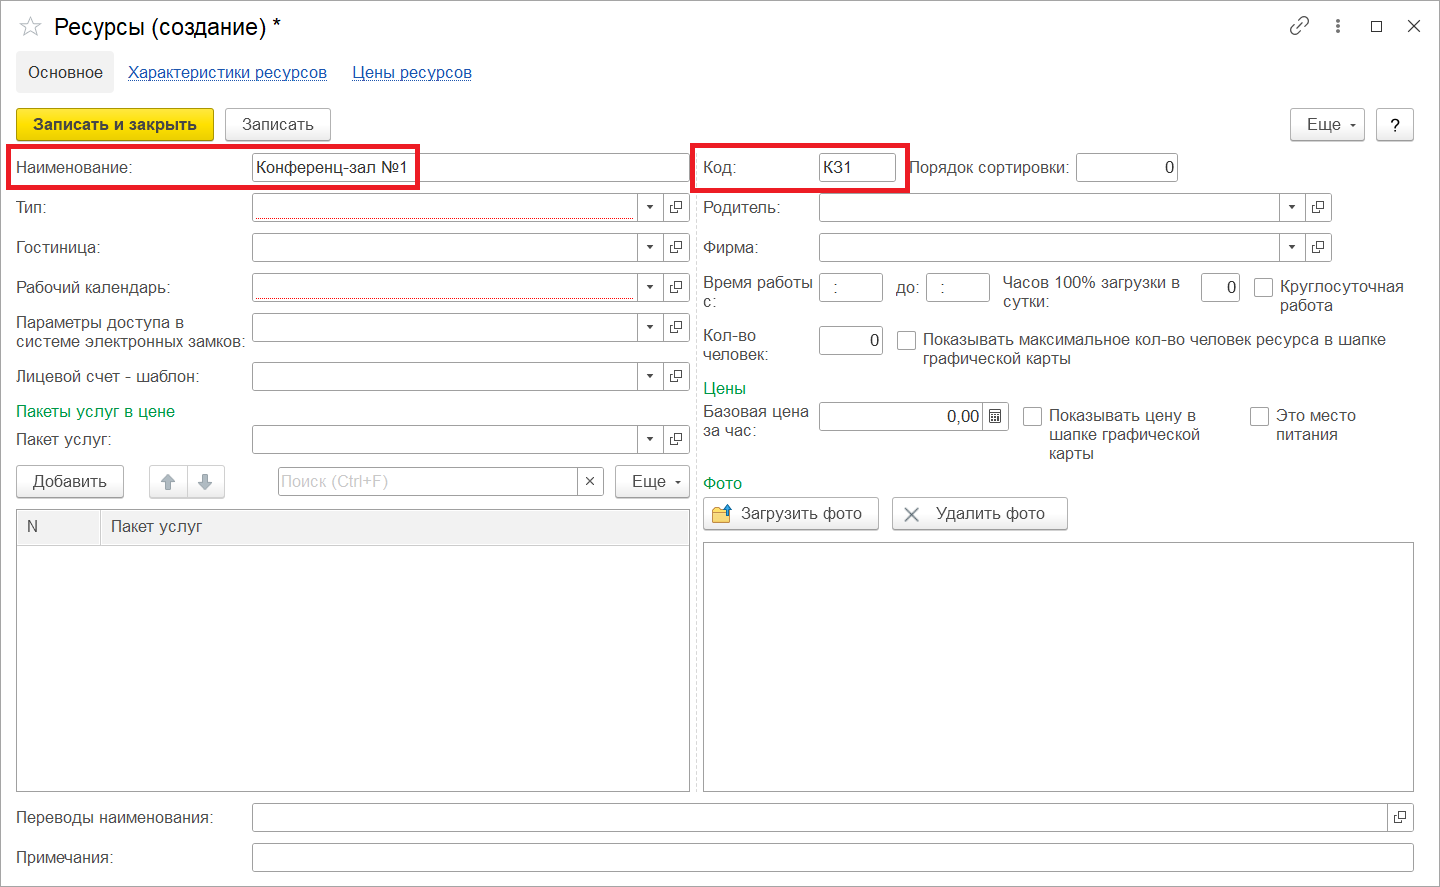Open the Родитель field's open icon
Screen dimensions: 1440x887
click(x=1318, y=207)
